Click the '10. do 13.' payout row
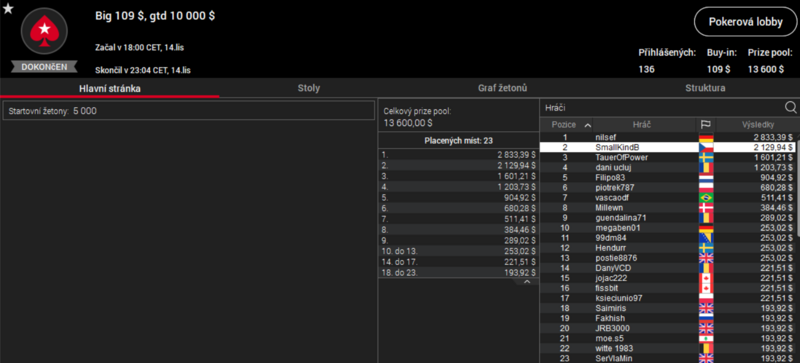 pyautogui.click(x=458, y=251)
